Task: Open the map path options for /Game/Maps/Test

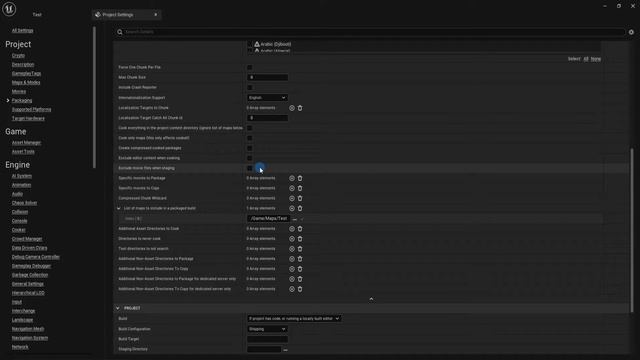Action: pyautogui.click(x=295, y=219)
